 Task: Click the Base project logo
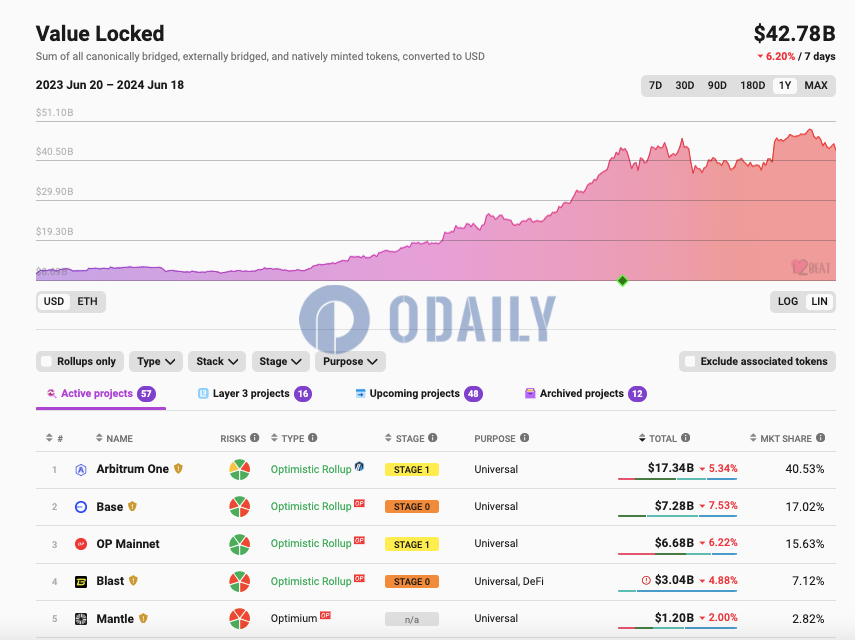click(x=81, y=507)
